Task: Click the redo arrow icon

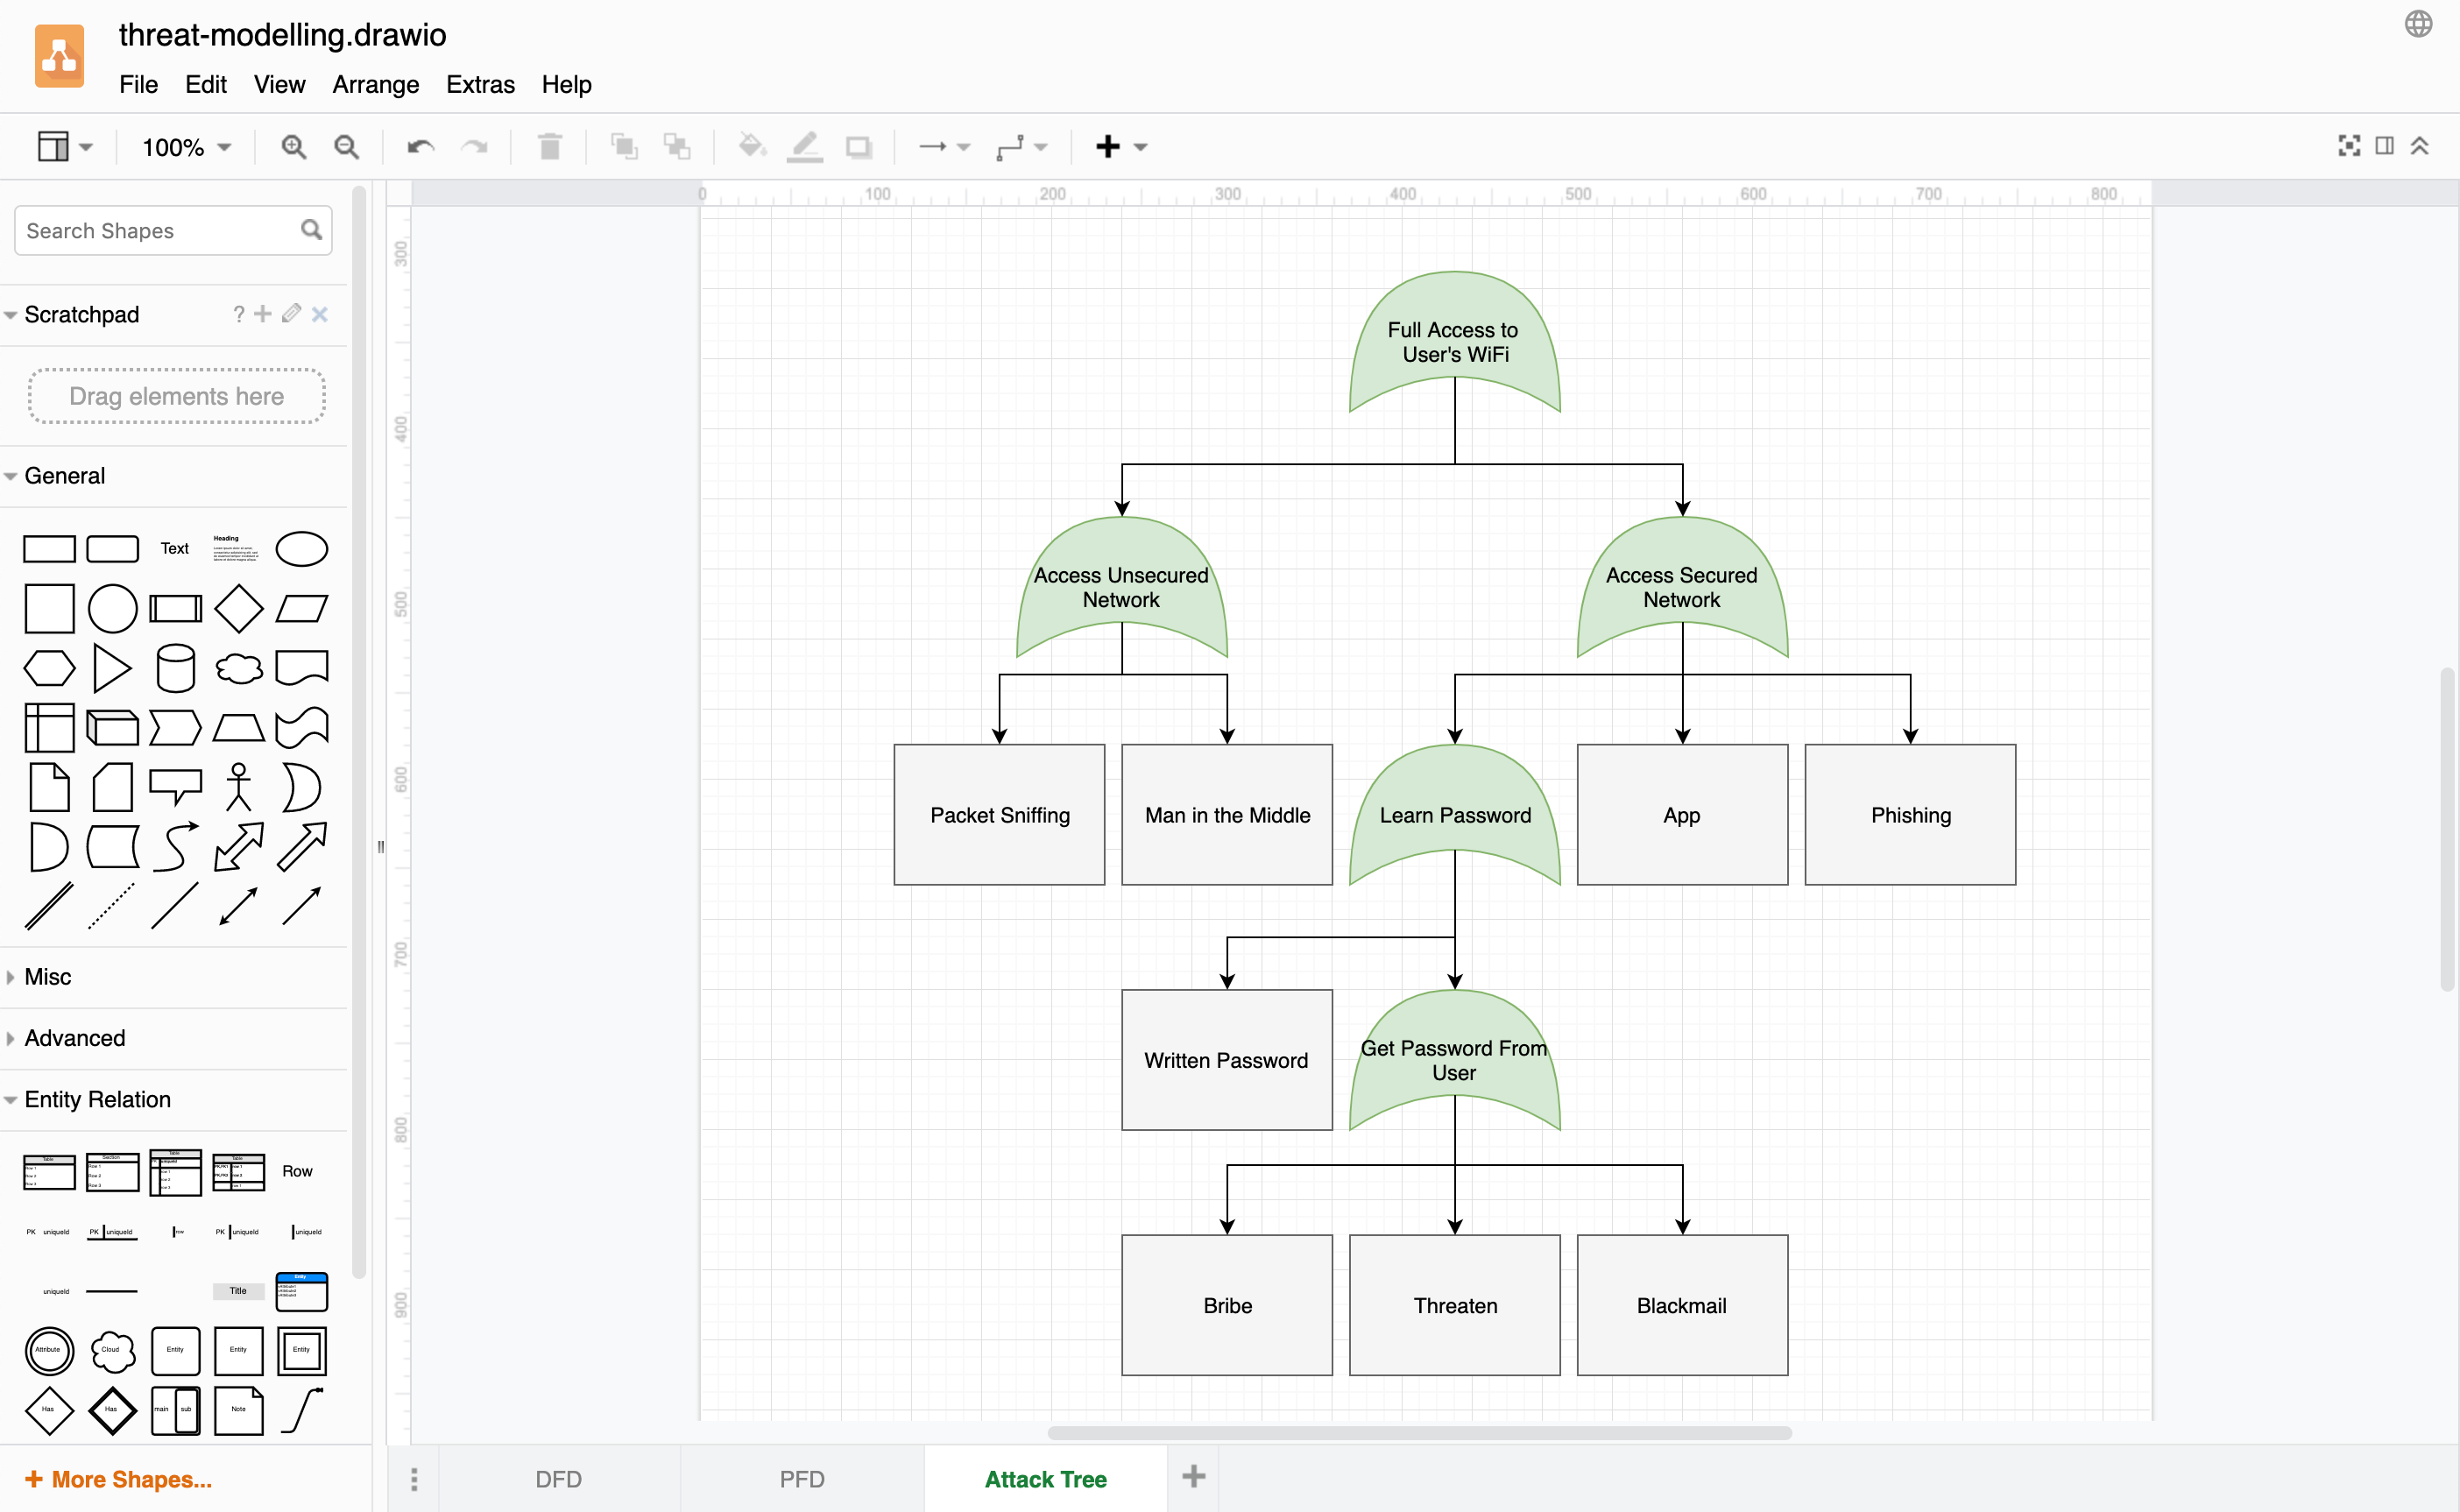Action: (x=473, y=147)
